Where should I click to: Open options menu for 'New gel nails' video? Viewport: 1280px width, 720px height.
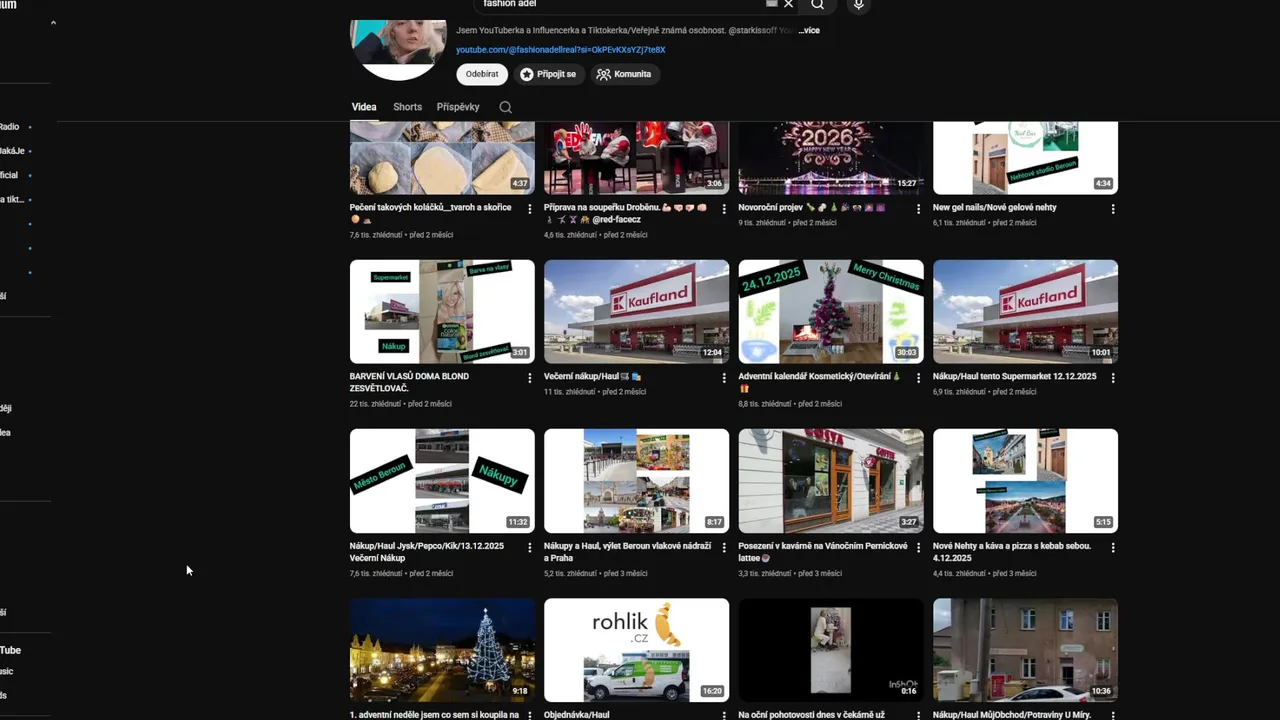point(1113,209)
